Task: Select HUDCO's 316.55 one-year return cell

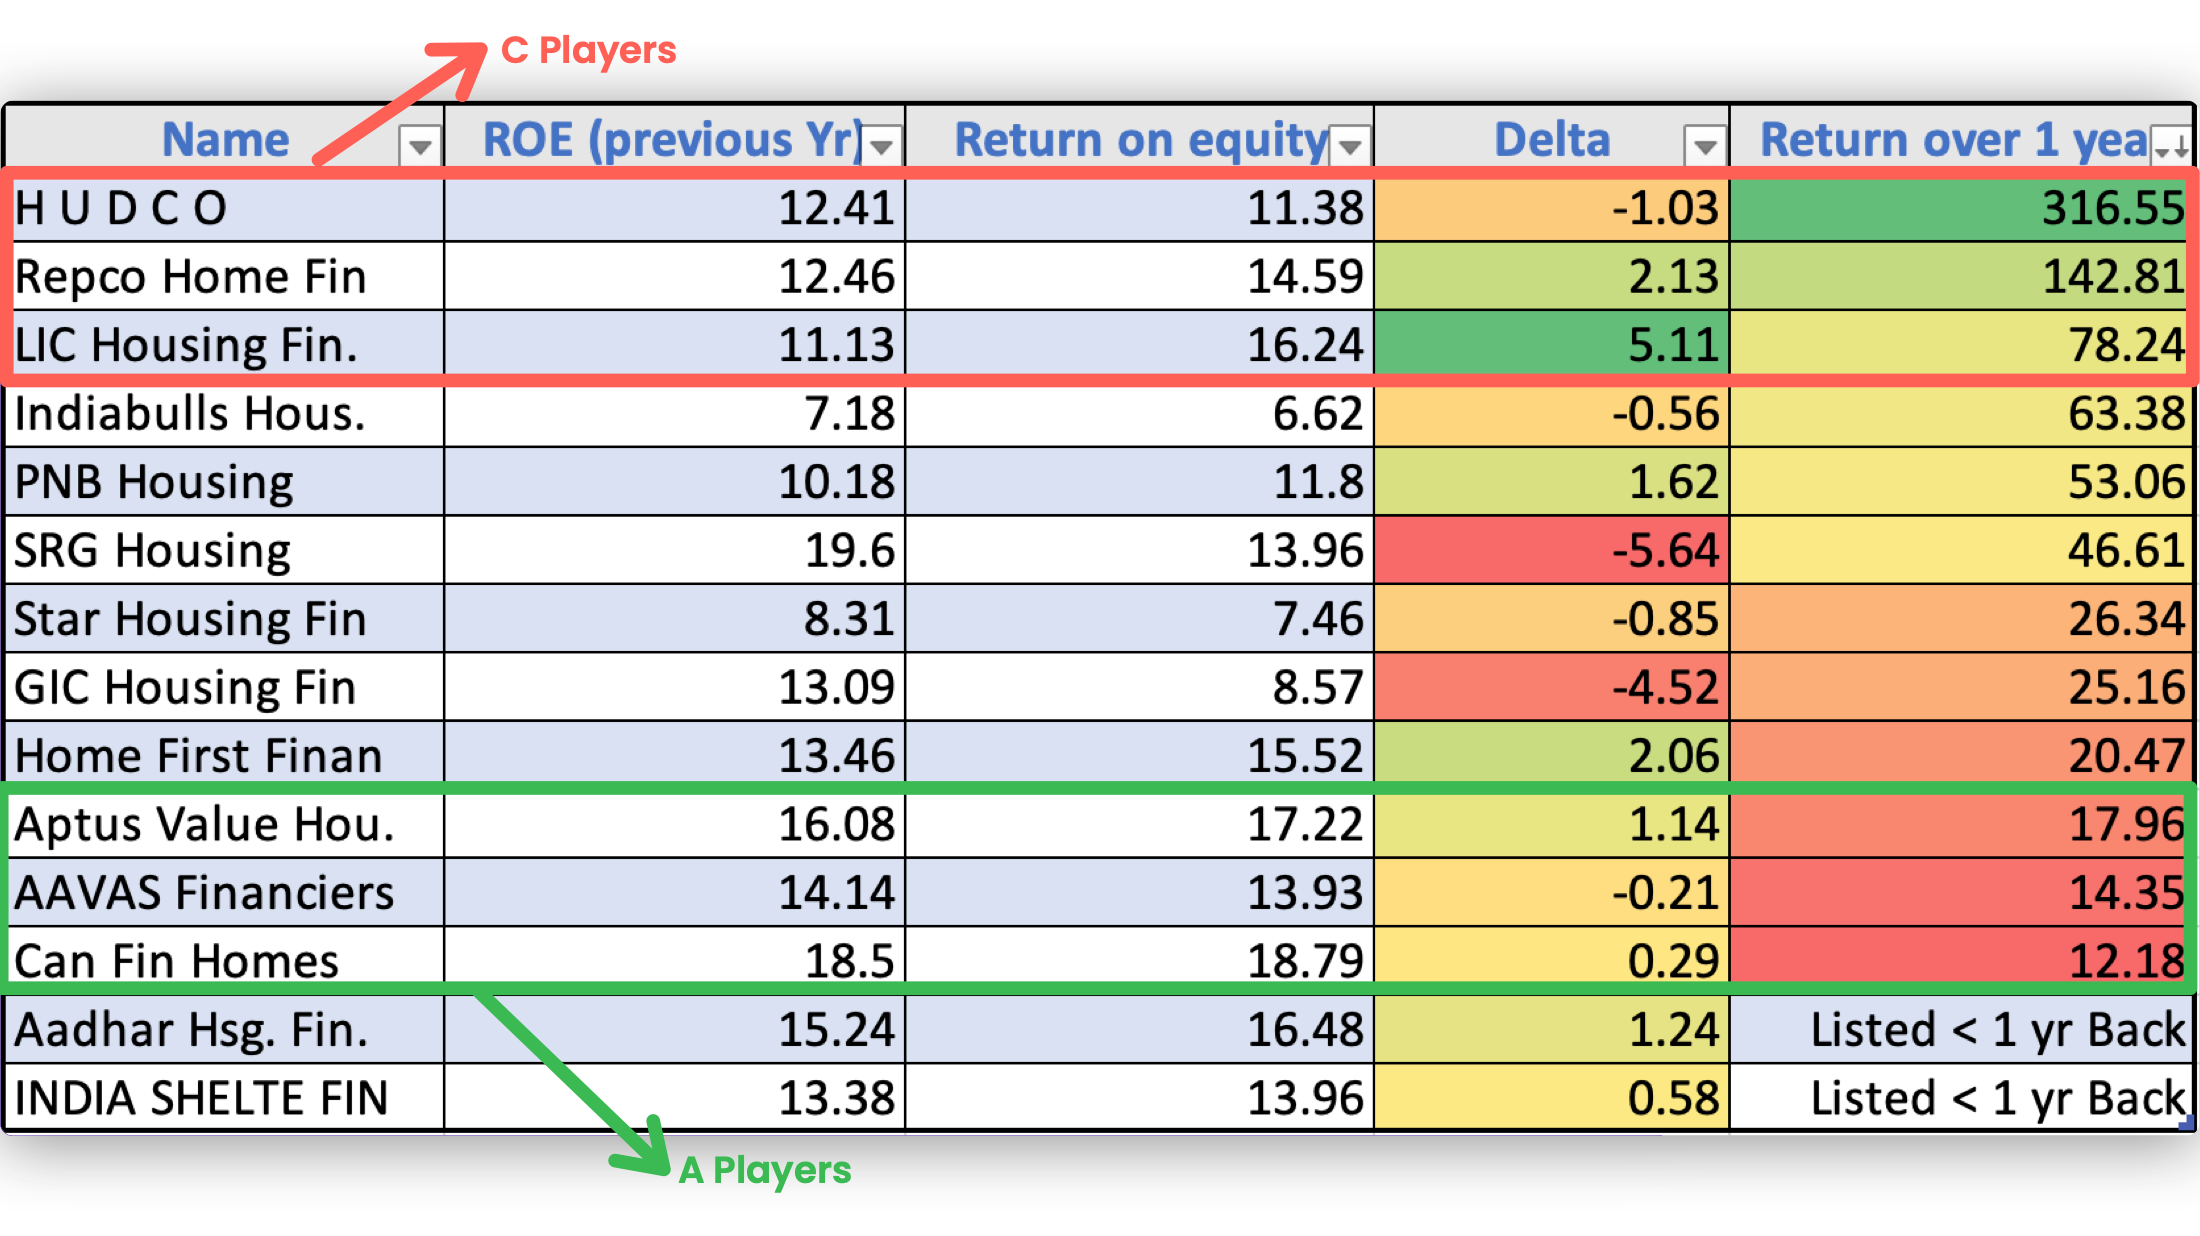Action: click(x=1962, y=208)
